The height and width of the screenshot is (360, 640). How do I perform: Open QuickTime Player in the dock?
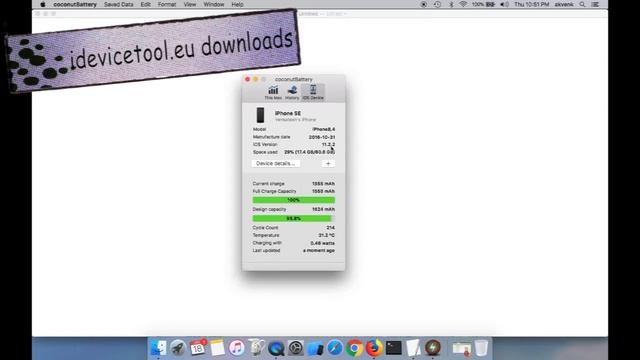(276, 348)
